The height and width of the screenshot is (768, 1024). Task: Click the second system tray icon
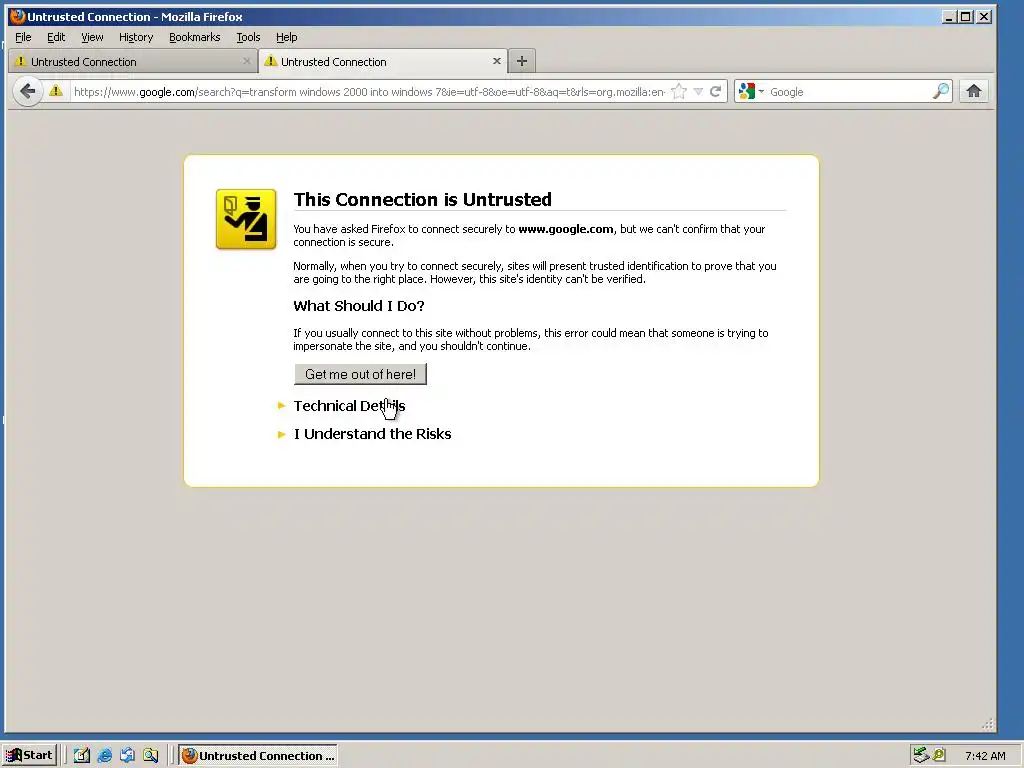pyautogui.click(x=939, y=755)
